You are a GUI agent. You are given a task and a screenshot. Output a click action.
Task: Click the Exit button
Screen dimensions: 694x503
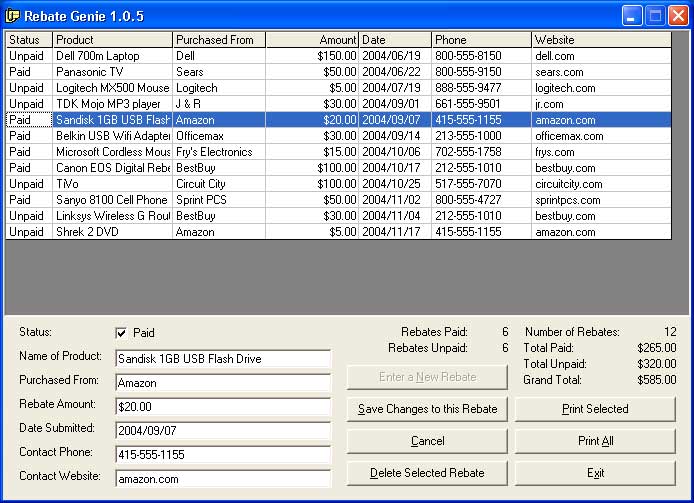coord(595,473)
